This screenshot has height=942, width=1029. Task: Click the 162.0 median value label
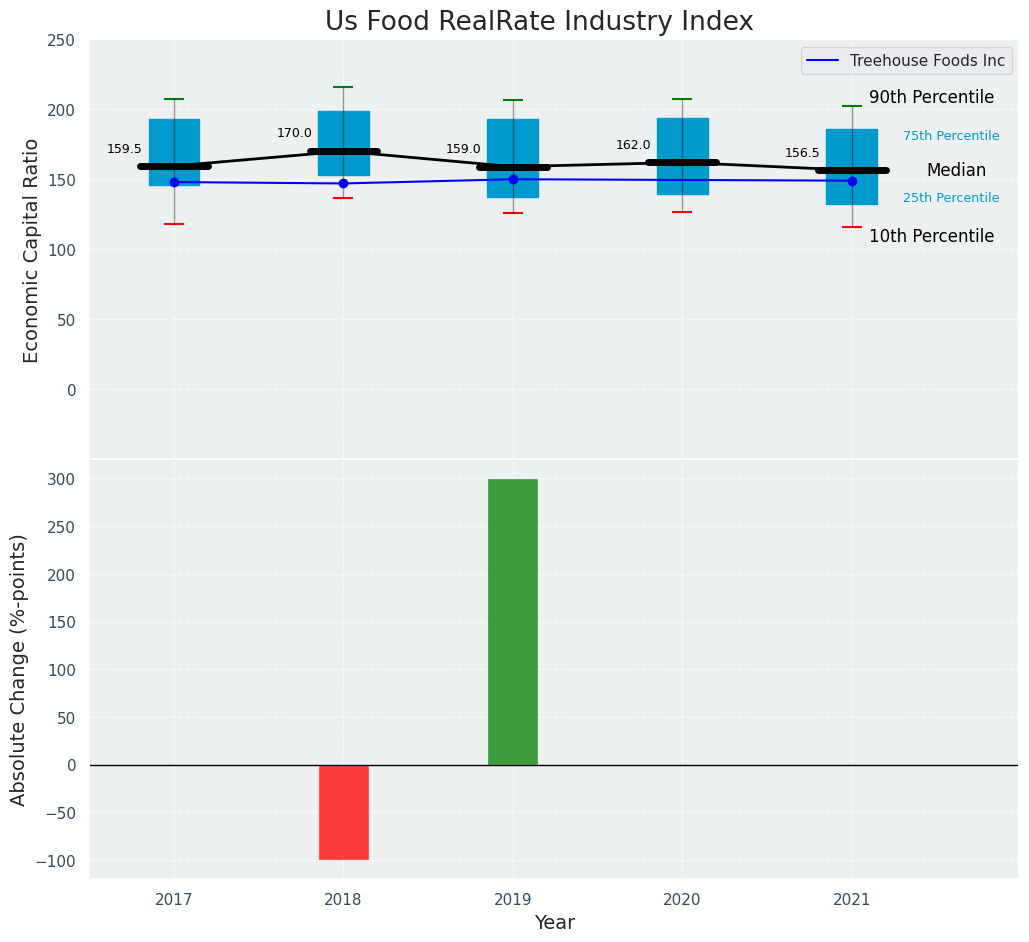633,145
